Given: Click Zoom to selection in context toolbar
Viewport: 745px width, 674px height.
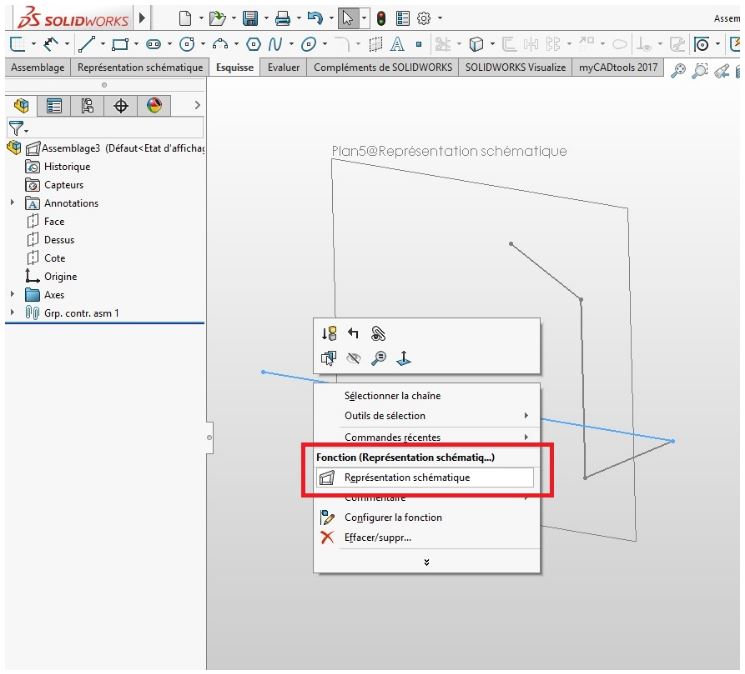Looking at the screenshot, I should coord(379,358).
